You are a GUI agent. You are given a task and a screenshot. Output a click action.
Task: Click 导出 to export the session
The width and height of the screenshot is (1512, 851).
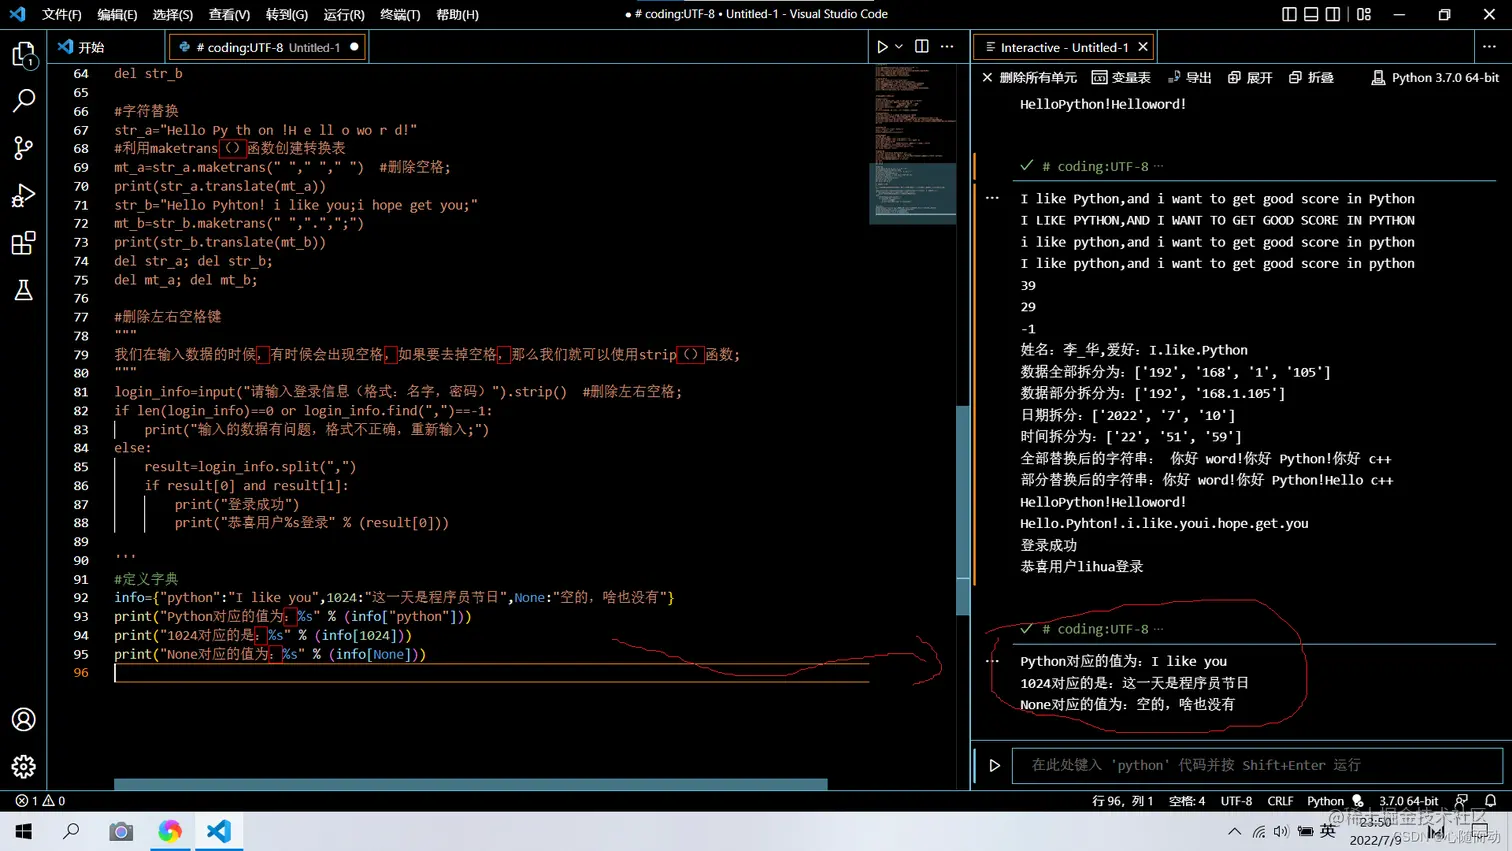coord(1190,77)
